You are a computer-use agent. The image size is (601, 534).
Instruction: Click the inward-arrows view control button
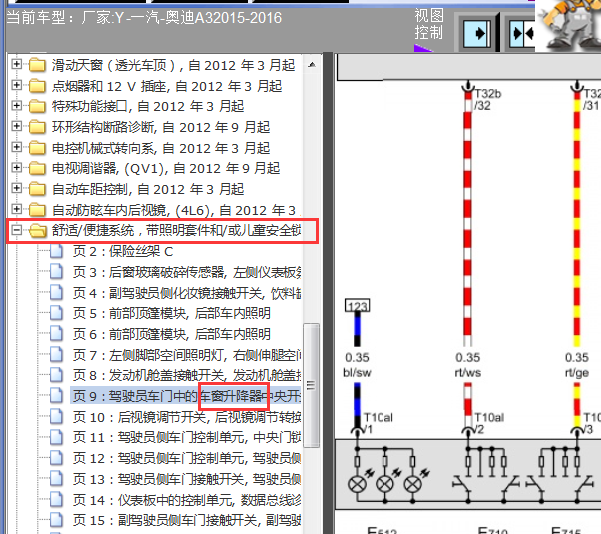click(x=522, y=33)
